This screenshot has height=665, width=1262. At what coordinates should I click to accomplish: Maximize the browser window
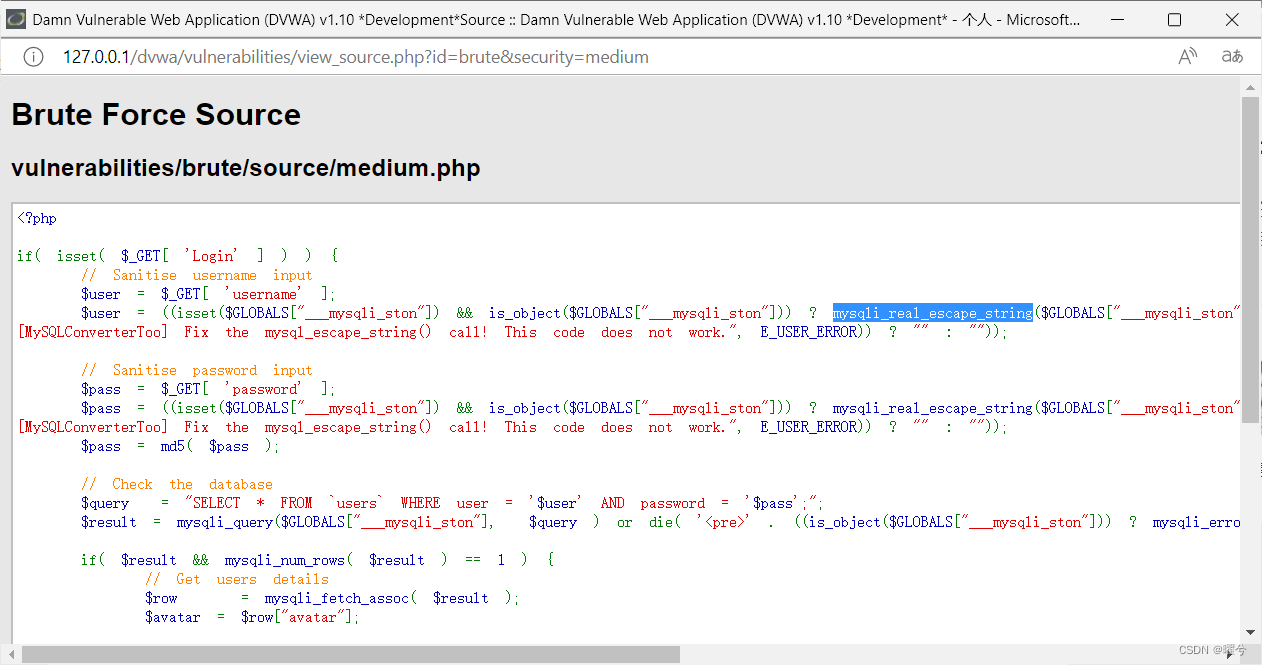pyautogui.click(x=1175, y=20)
